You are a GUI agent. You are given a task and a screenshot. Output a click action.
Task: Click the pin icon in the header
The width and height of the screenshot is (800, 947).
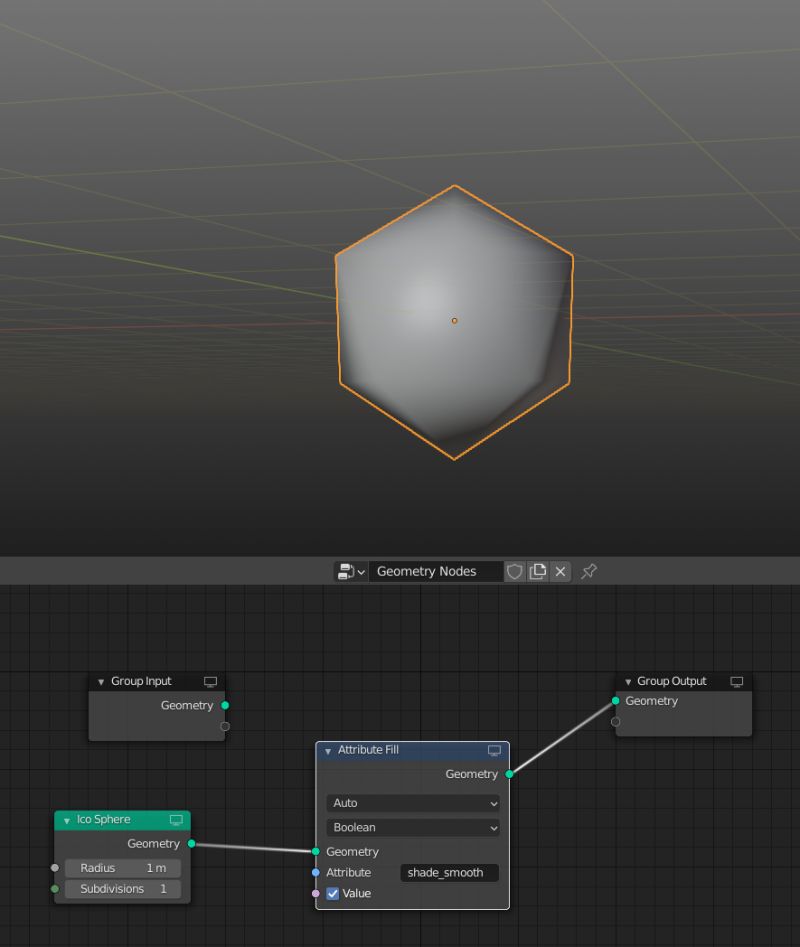(x=588, y=571)
